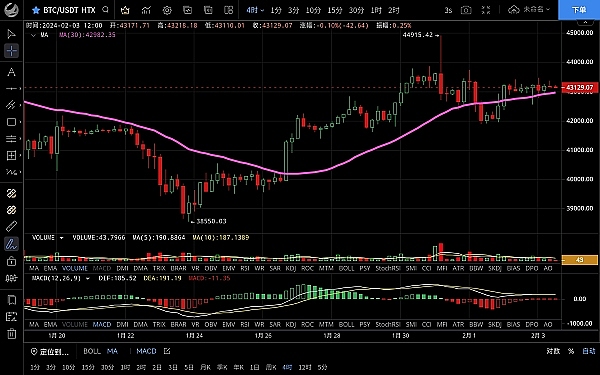Screen dimensions: 600x375
Task: Click the blue favorite star next to BTC/USDT
Action: (x=36, y=10)
